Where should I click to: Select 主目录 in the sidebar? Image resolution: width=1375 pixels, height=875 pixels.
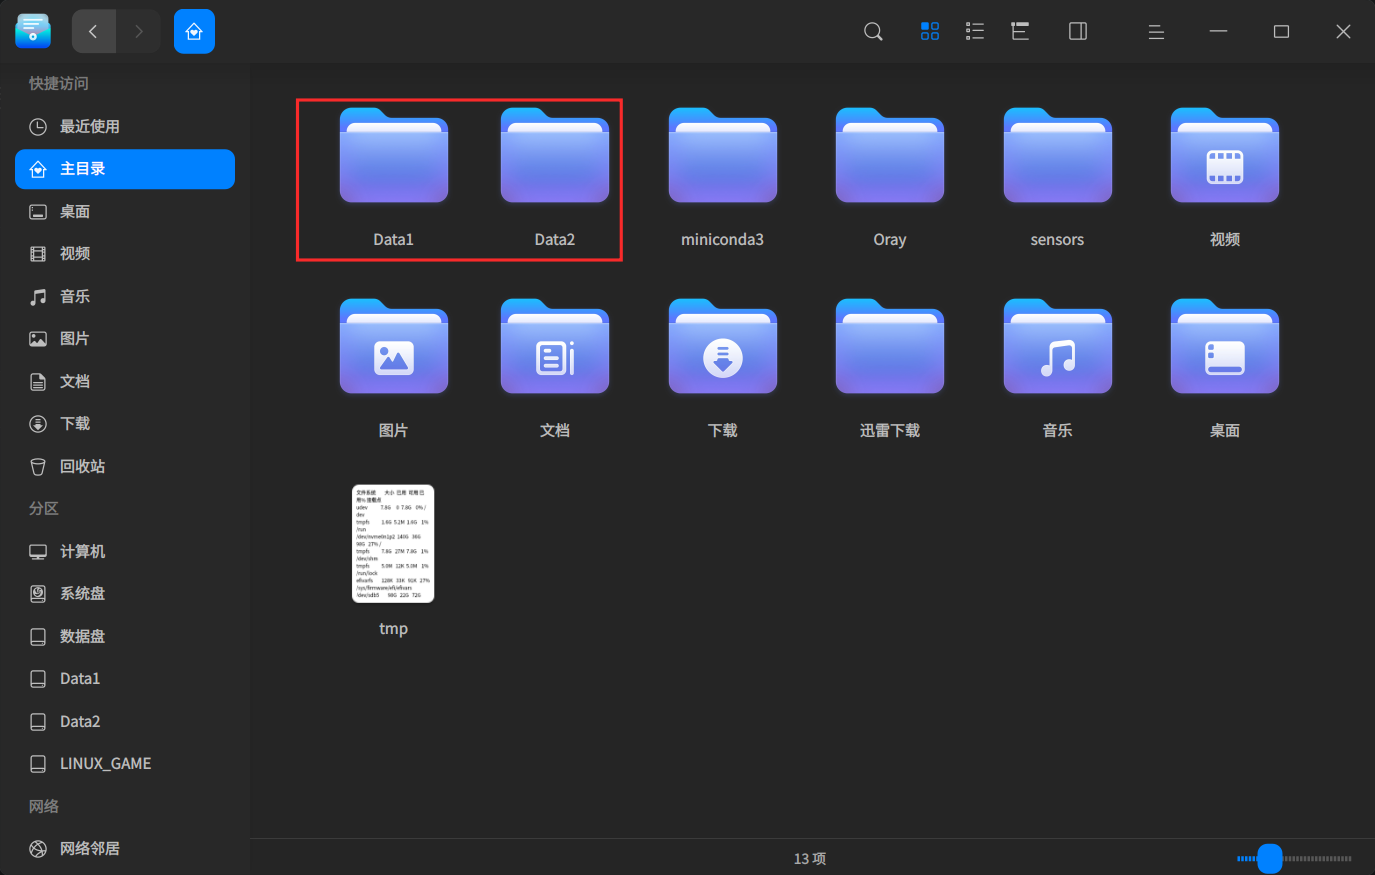tap(125, 169)
